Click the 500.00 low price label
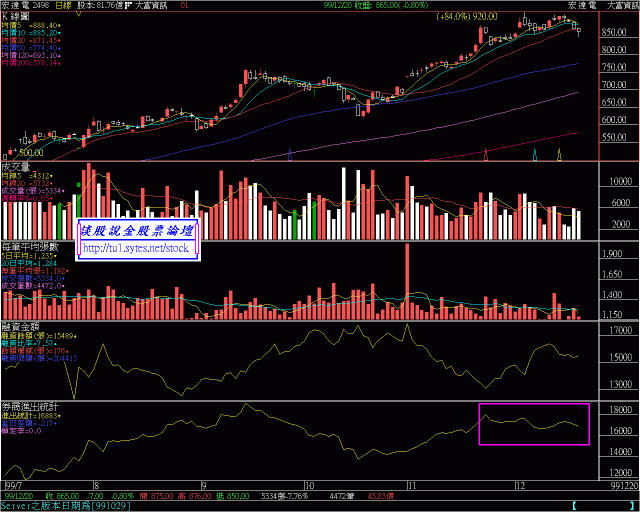640x512 pixels. 31,153
